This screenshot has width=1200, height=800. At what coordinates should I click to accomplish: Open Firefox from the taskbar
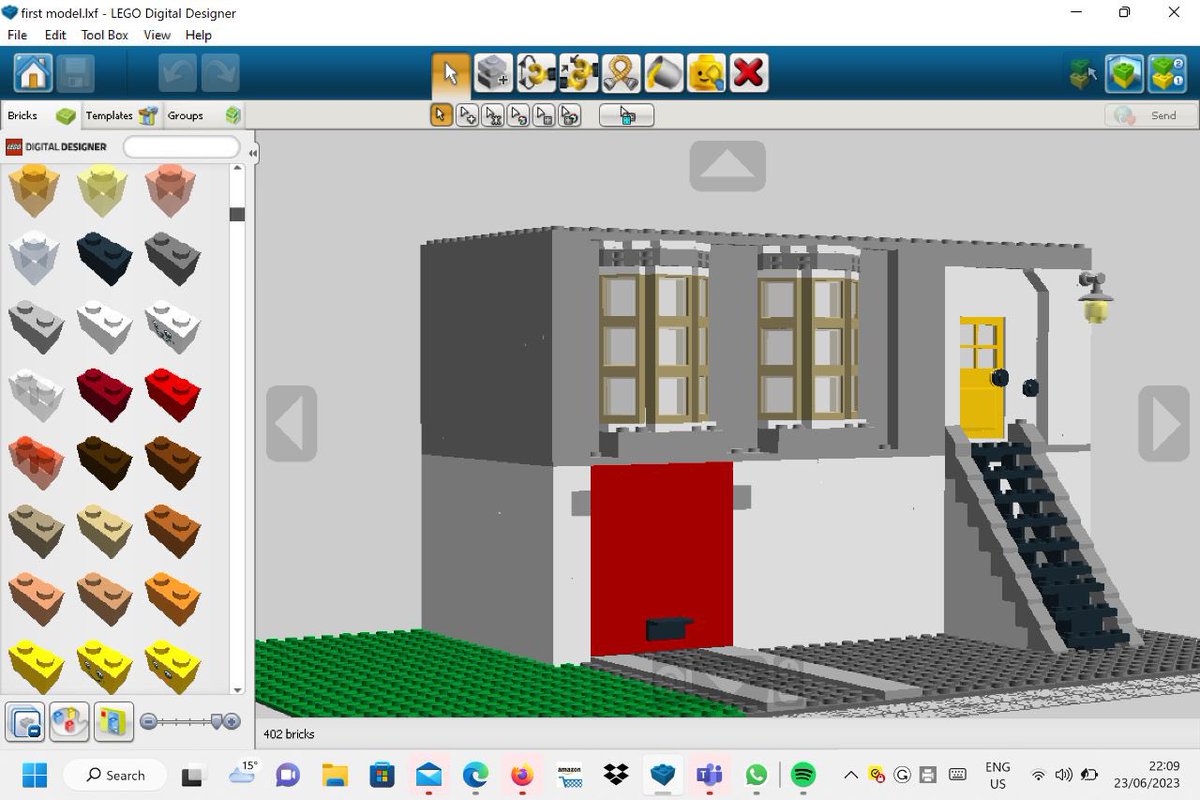(522, 775)
